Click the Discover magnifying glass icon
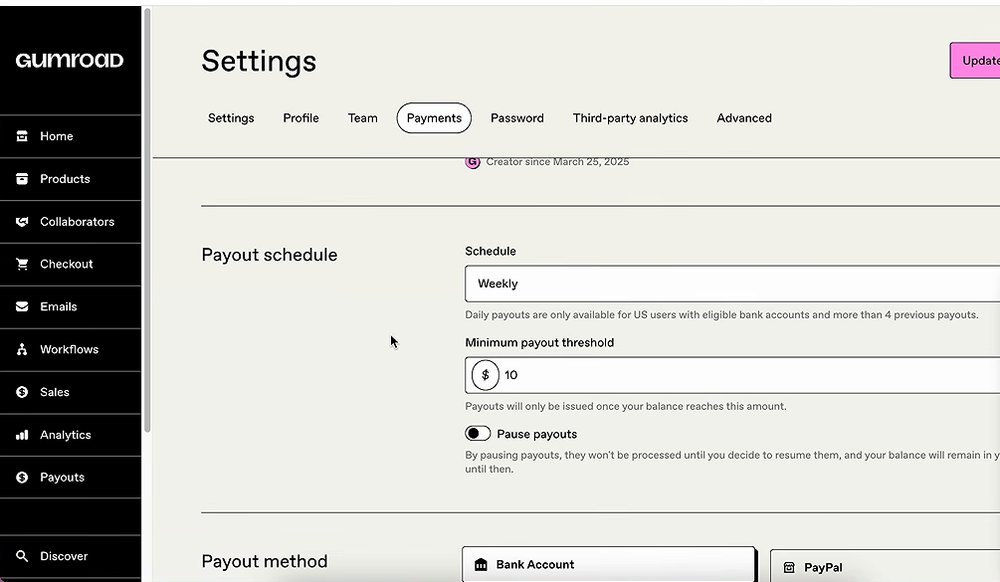1000x582 pixels. coord(22,556)
